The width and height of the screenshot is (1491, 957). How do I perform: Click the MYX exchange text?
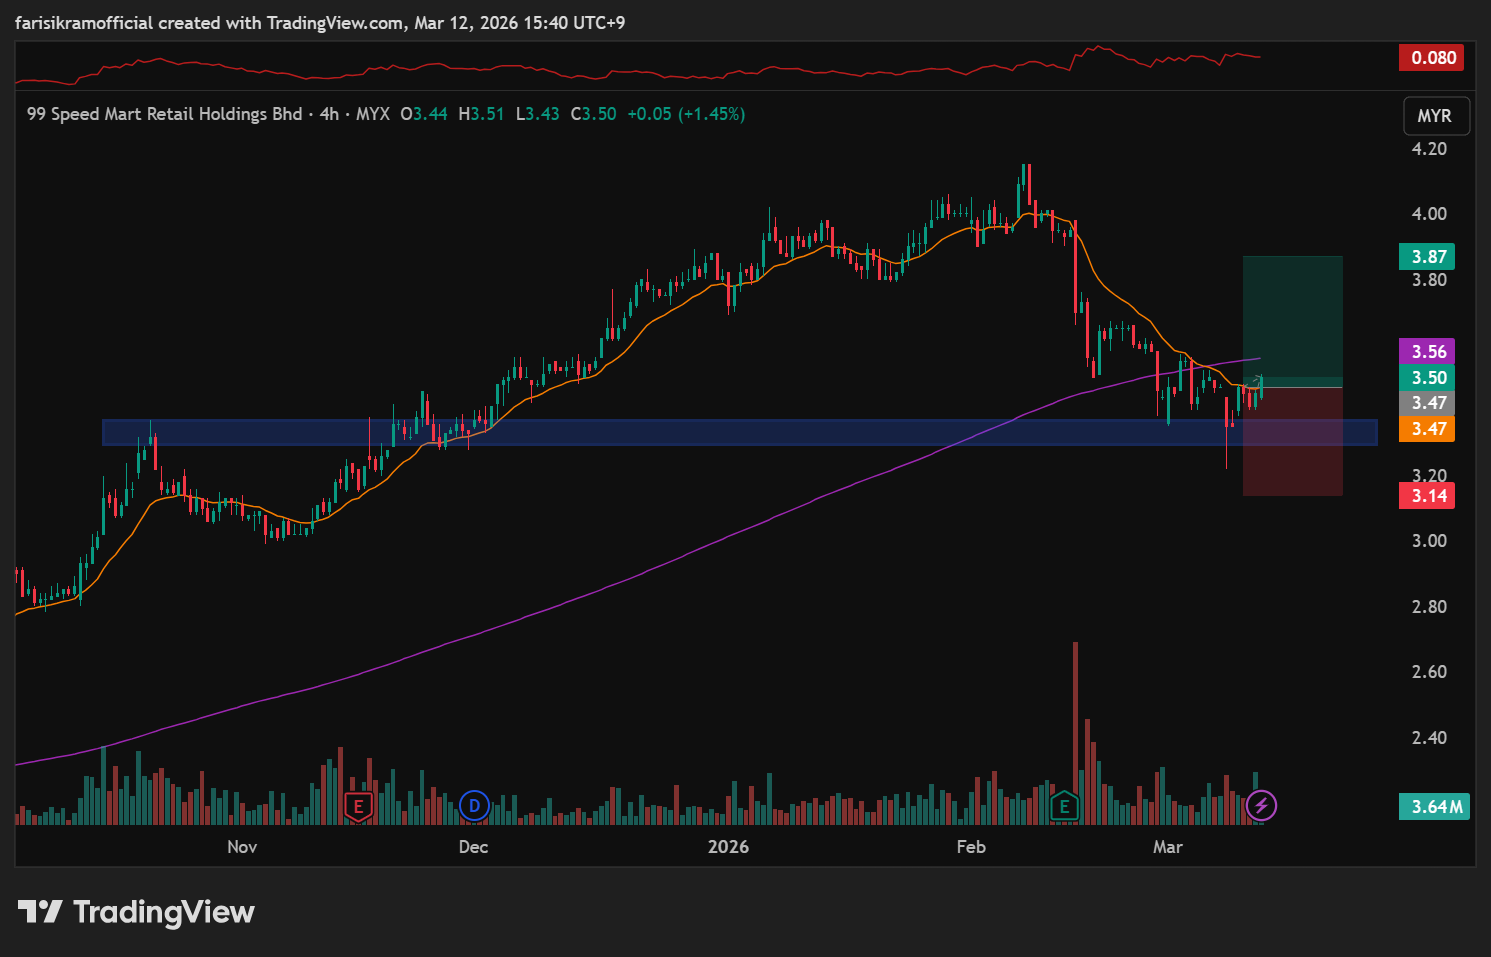click(x=373, y=114)
